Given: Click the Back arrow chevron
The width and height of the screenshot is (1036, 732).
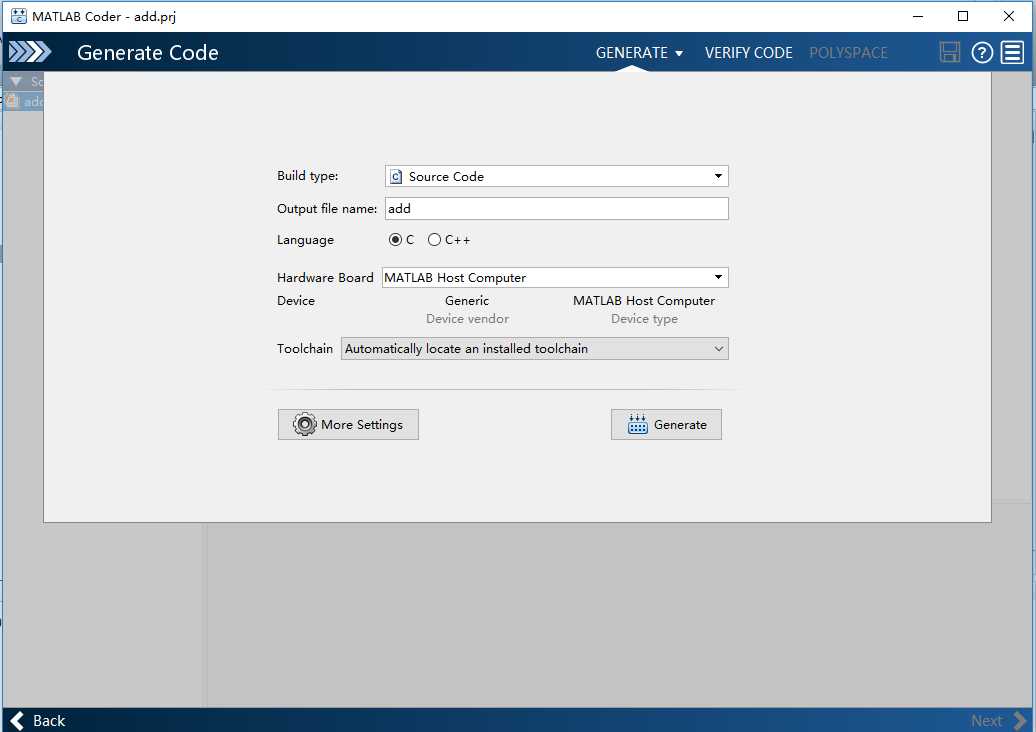Looking at the screenshot, I should (18, 720).
